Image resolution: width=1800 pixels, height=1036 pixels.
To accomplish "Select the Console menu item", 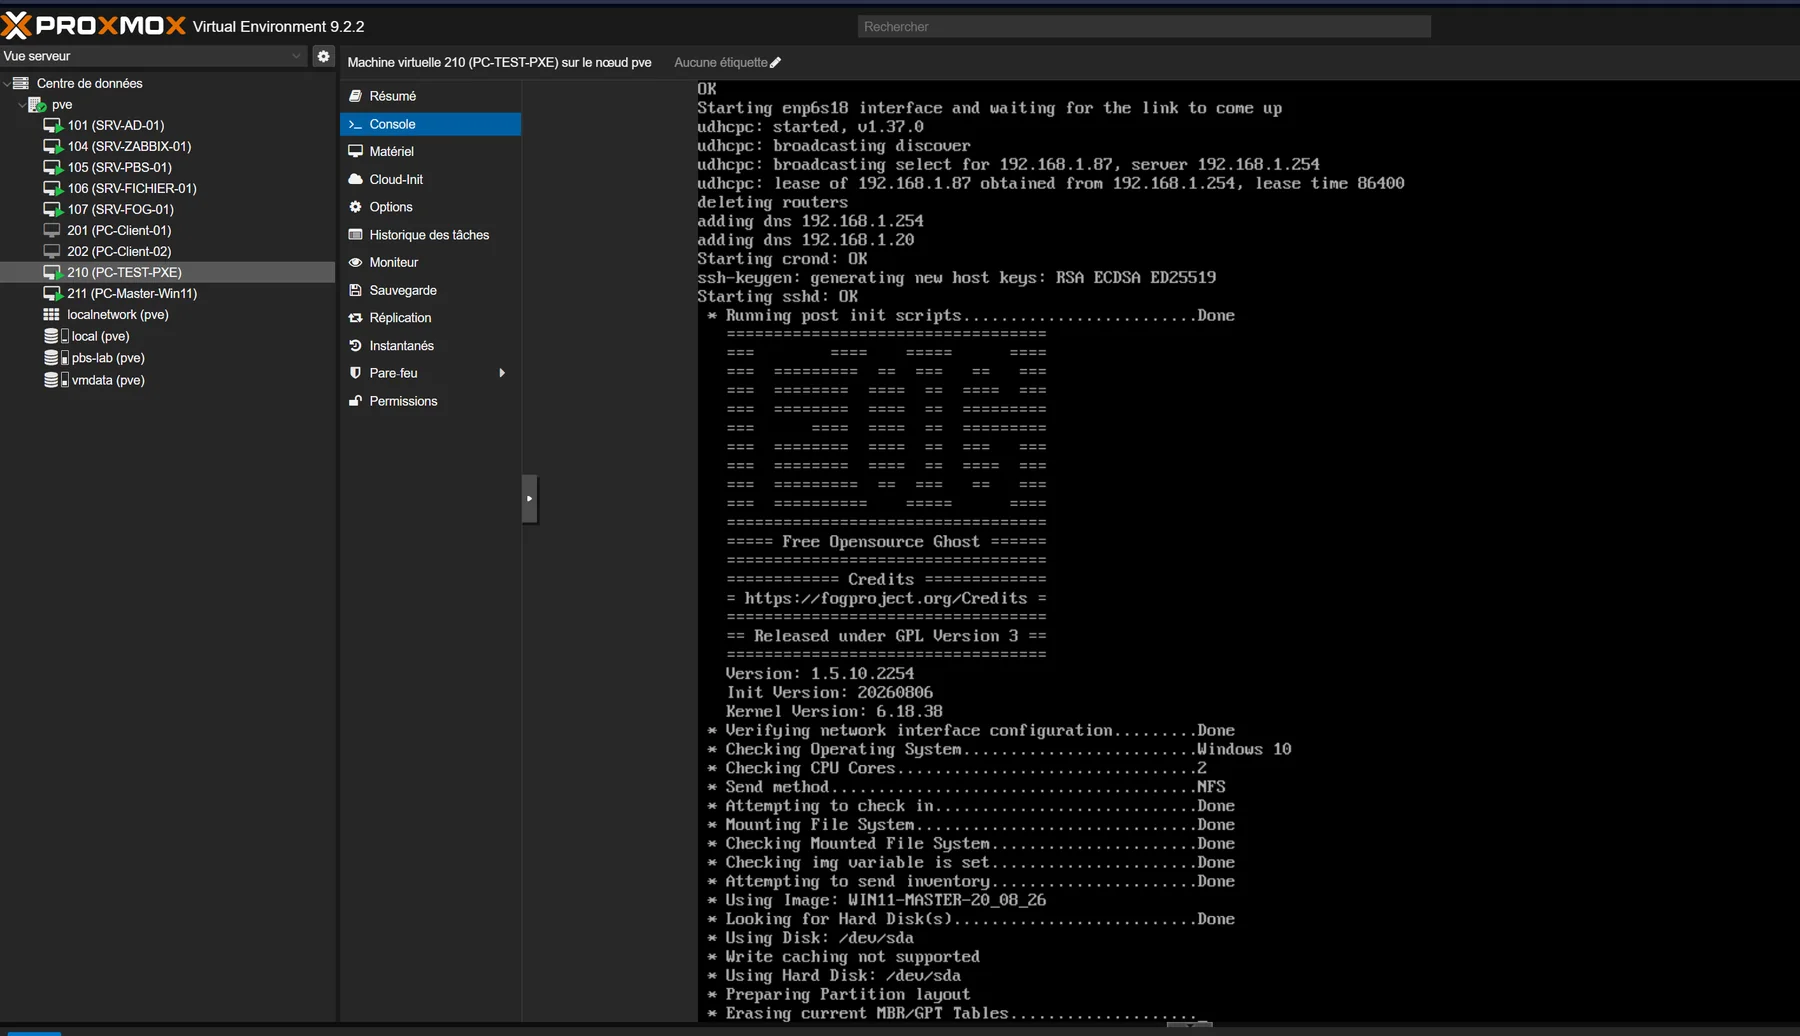I will [x=430, y=124].
